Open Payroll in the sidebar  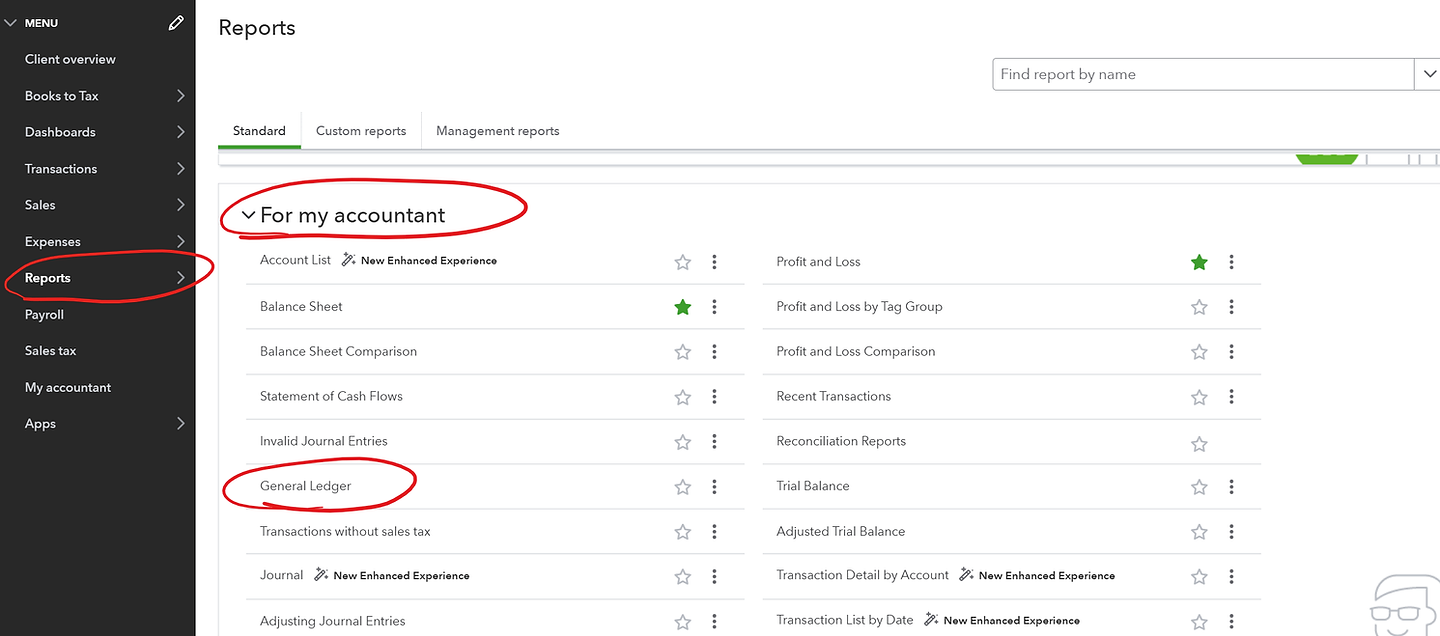point(44,314)
